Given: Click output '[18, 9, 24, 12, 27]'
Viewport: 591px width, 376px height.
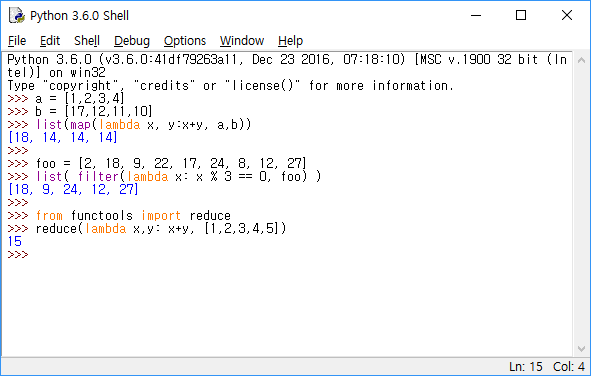Looking at the screenshot, I should click(73, 189).
